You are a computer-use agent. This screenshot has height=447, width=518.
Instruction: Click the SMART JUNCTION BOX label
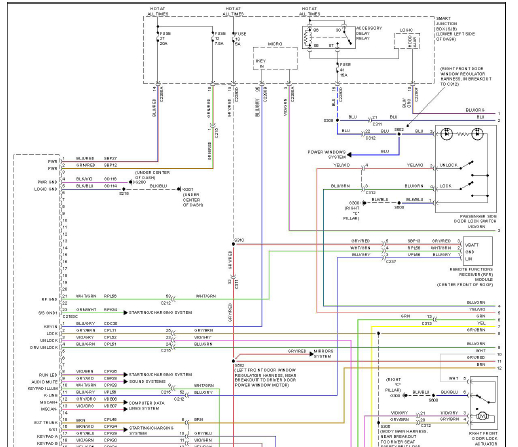tap(446, 24)
